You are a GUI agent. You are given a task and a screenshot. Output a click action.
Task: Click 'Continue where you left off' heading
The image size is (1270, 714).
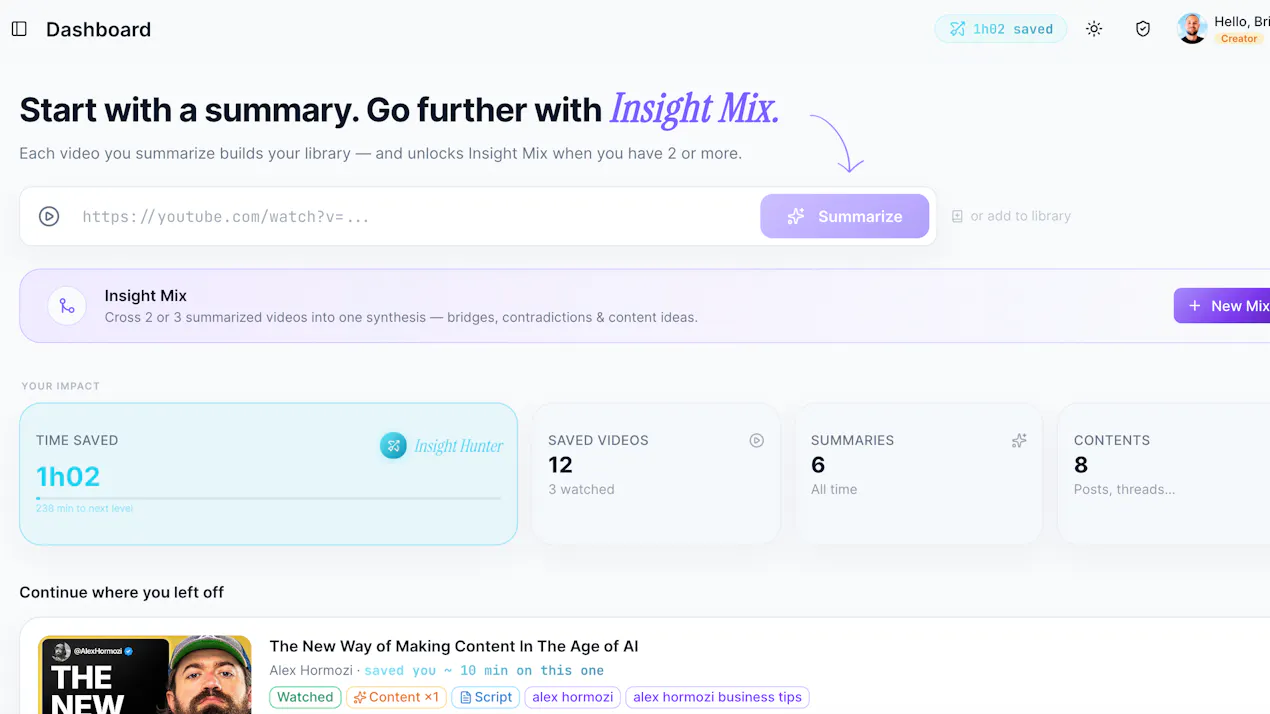pos(121,592)
